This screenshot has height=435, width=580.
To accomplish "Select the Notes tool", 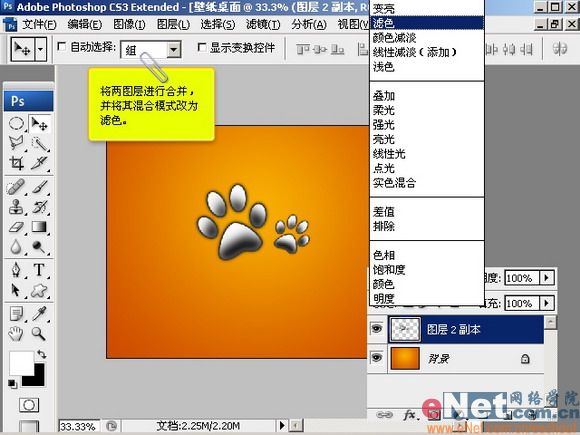I will click(x=16, y=314).
